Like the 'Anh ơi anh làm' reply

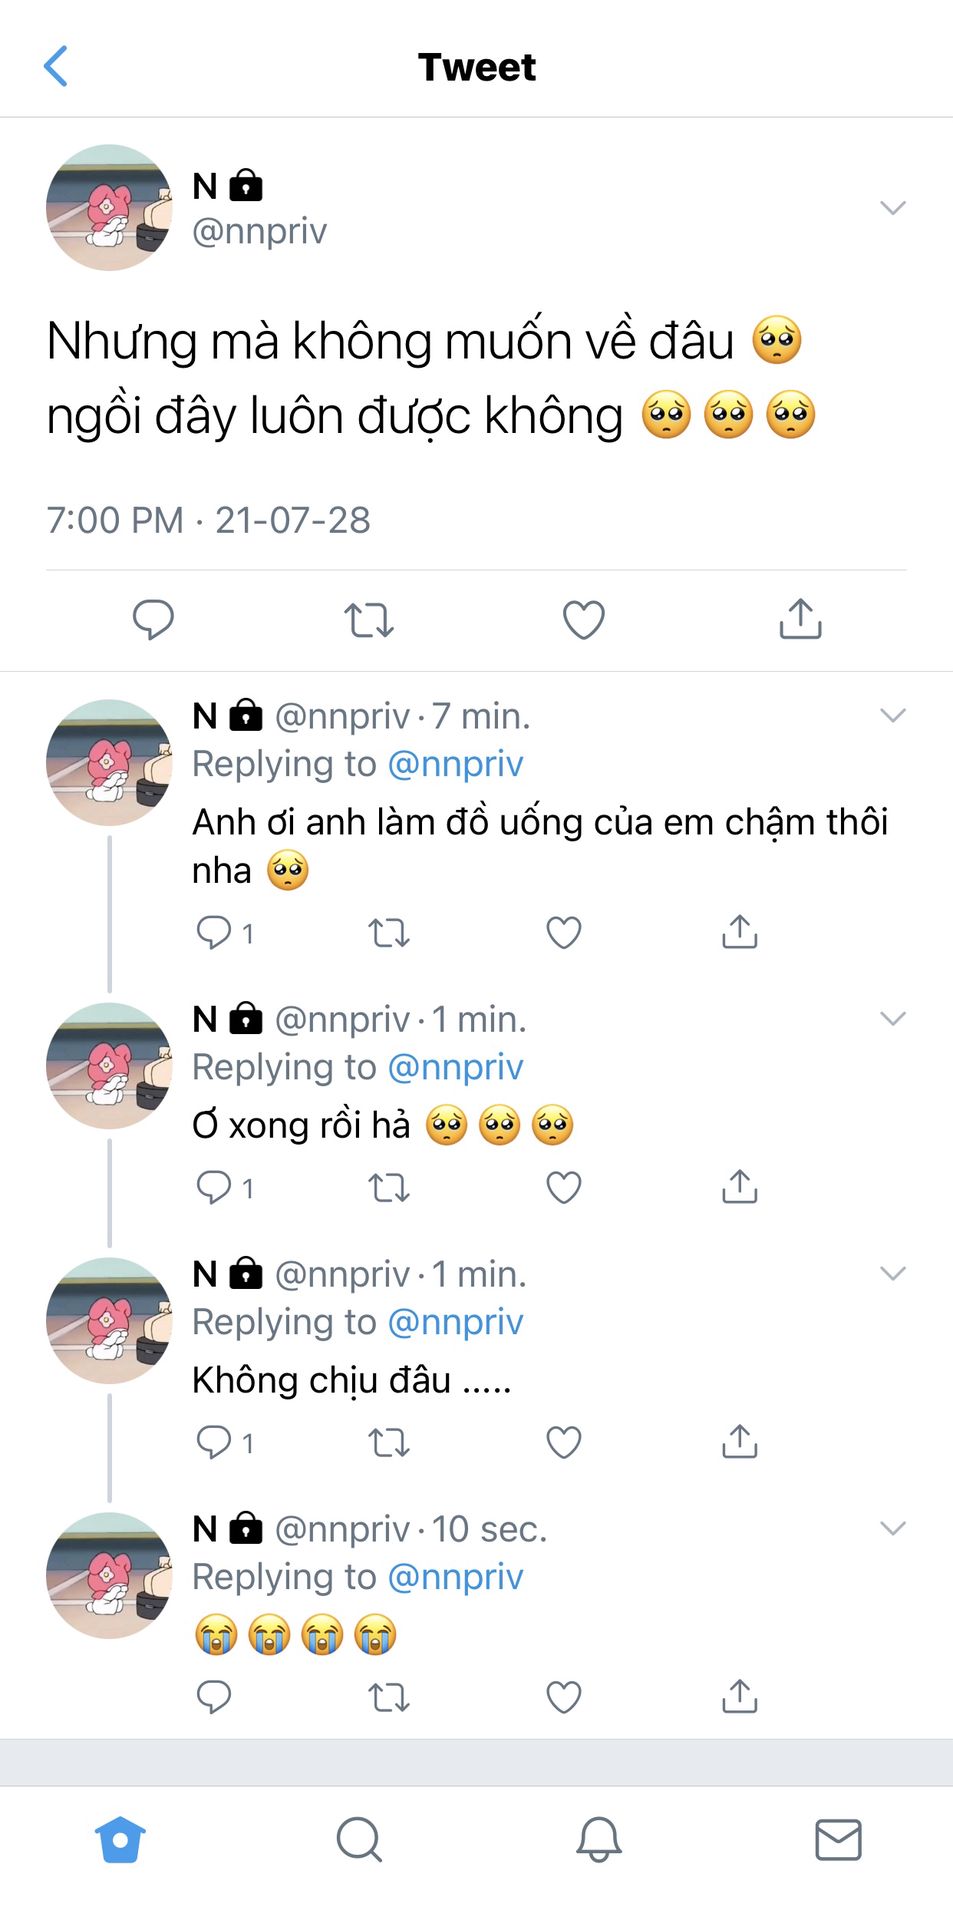click(x=564, y=933)
